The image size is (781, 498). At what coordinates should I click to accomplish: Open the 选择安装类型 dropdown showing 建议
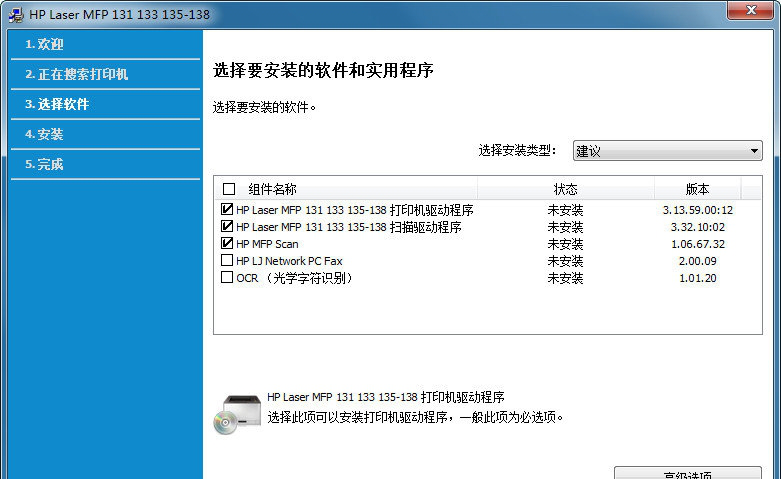tap(667, 150)
